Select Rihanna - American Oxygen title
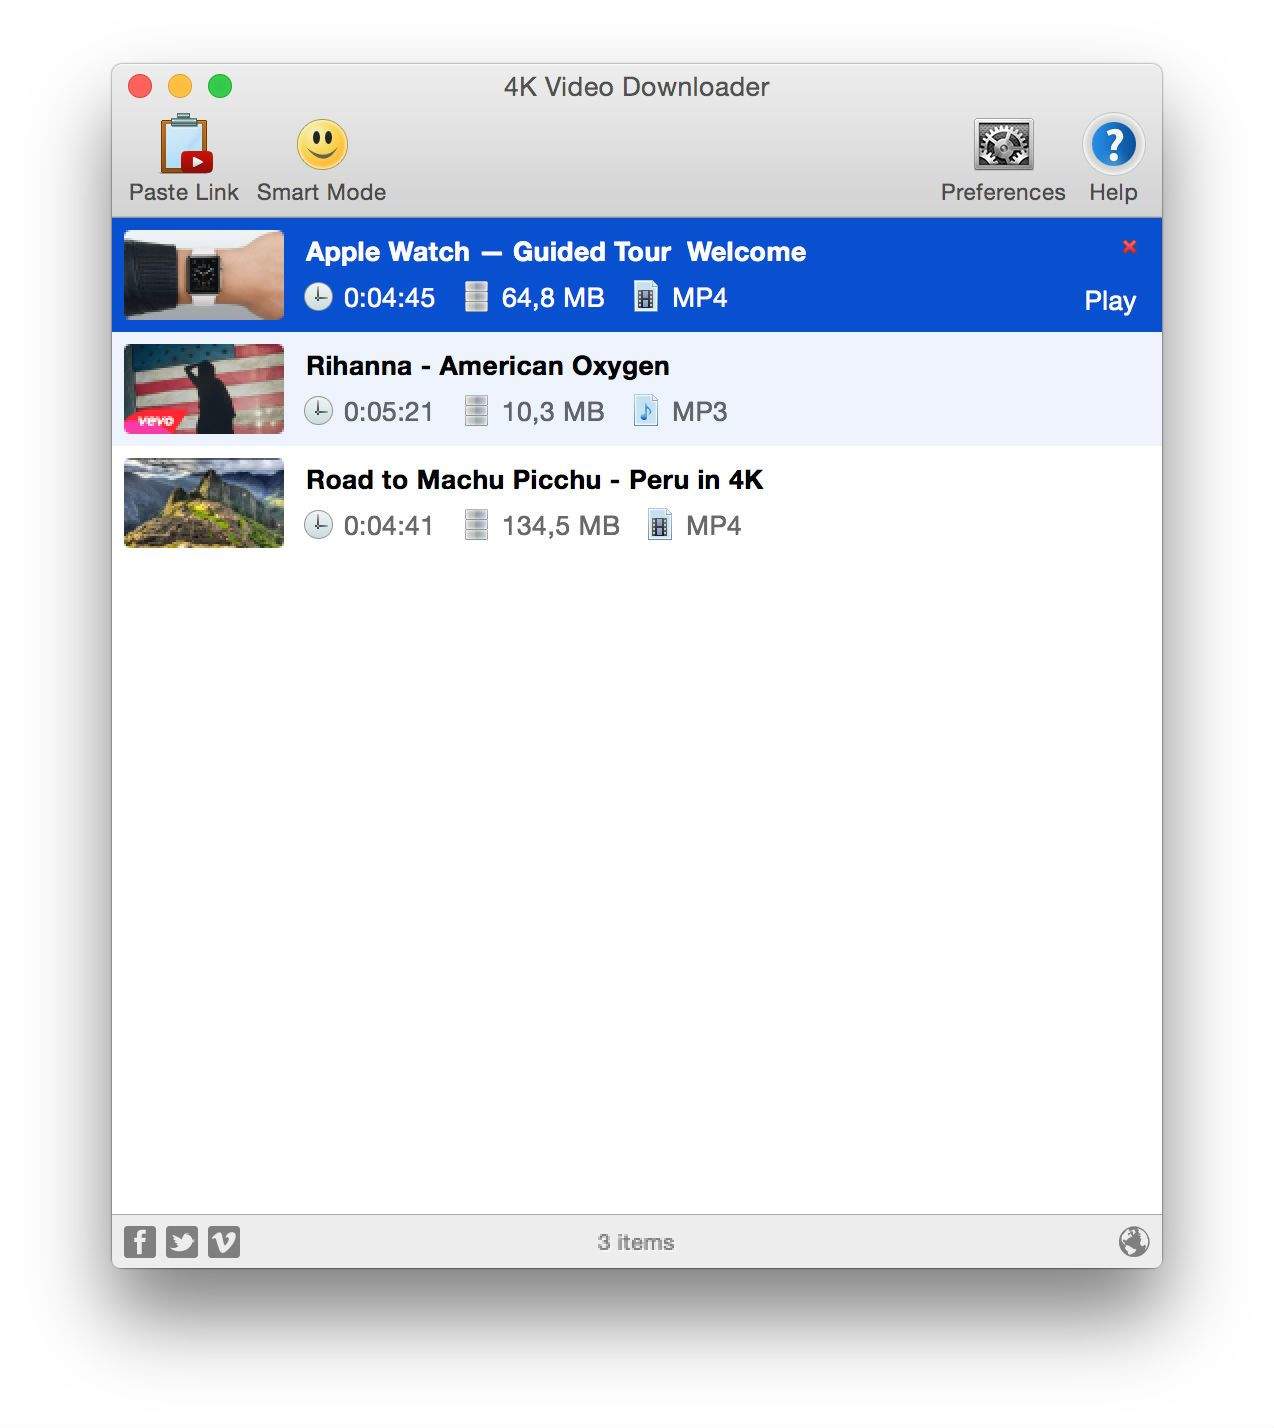Image resolution: width=1274 pixels, height=1428 pixels. [x=487, y=366]
